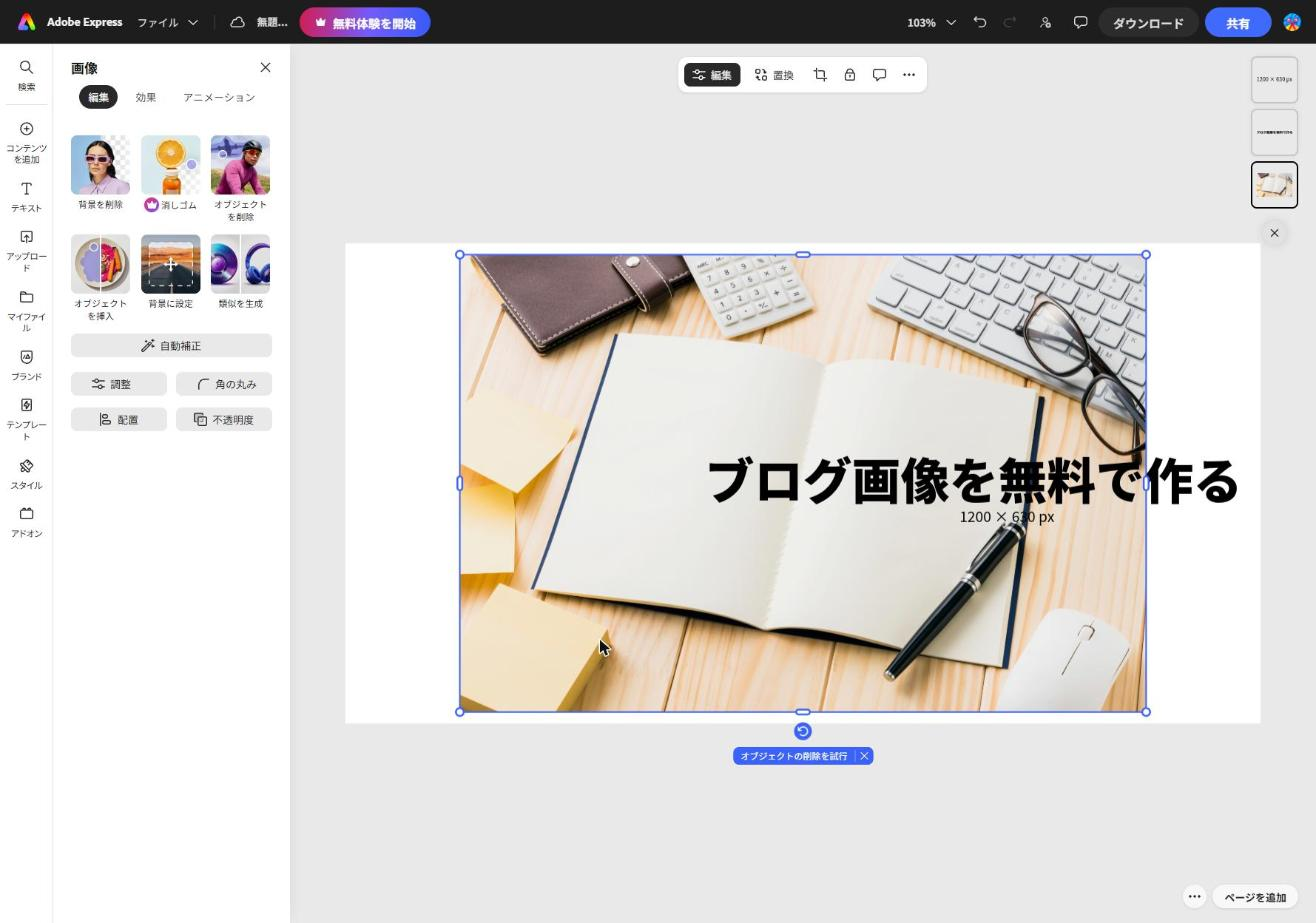The width and height of the screenshot is (1316, 923).
Task: Open more options in floating toolbar
Action: (x=909, y=75)
